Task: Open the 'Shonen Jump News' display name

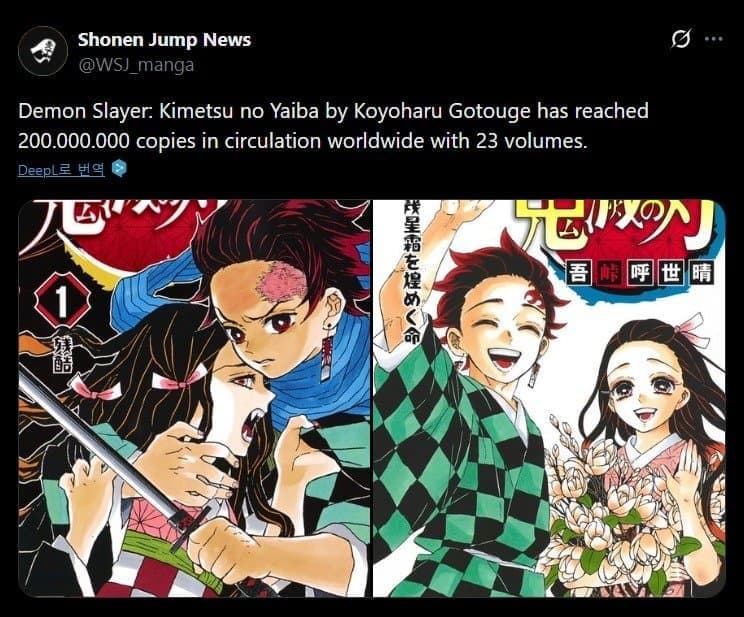Action: click(x=164, y=40)
